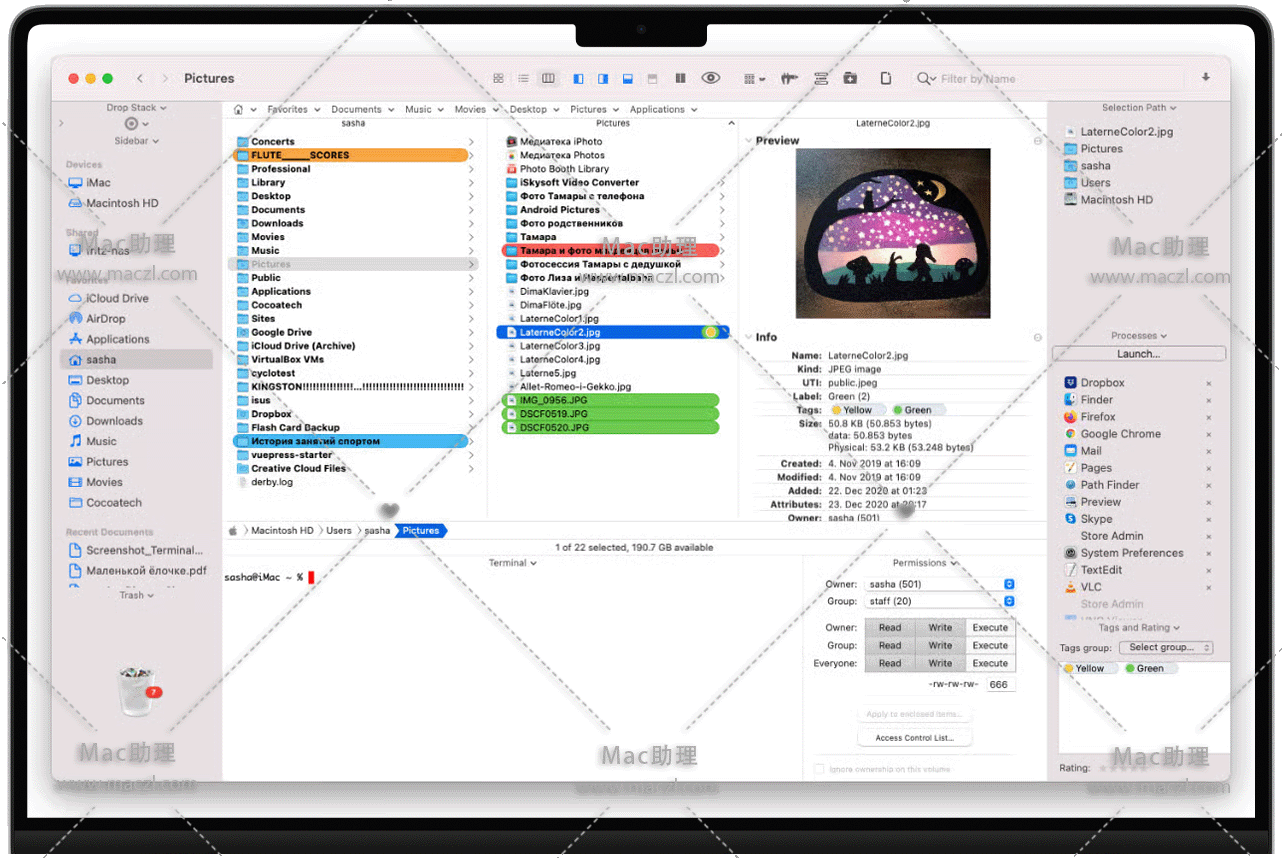Toggle the bottom panel visibility button
This screenshot has height=858, width=1282.
click(628, 78)
